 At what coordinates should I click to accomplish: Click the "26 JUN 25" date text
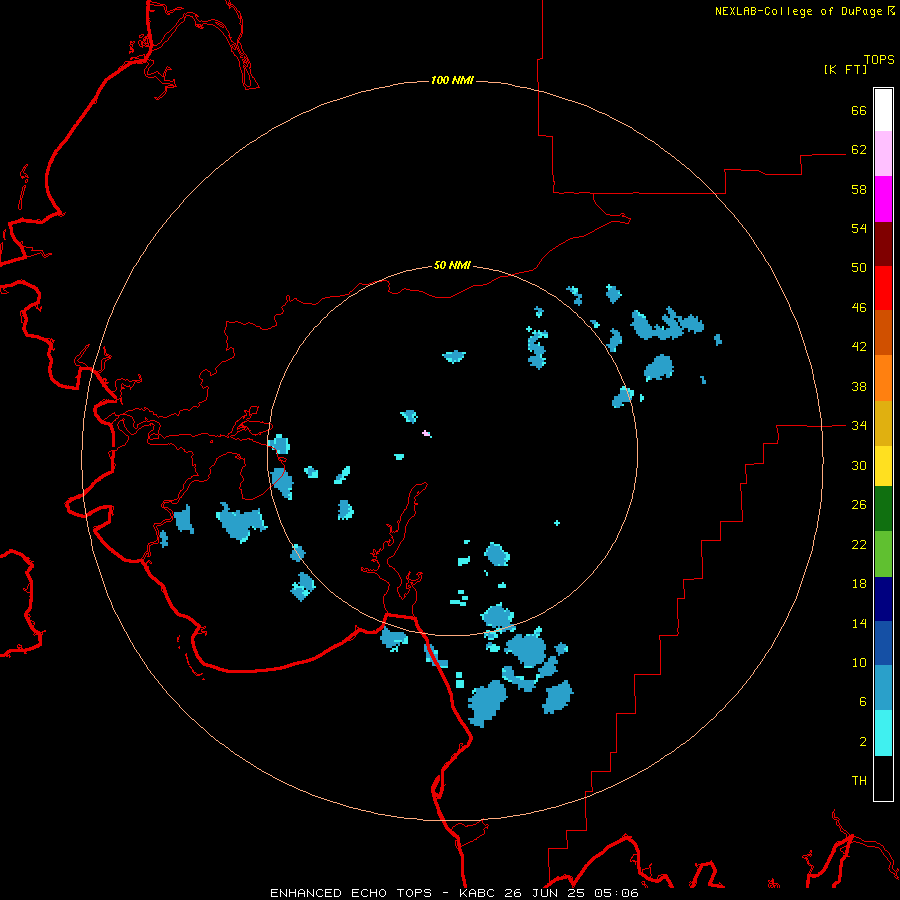(x=546, y=893)
